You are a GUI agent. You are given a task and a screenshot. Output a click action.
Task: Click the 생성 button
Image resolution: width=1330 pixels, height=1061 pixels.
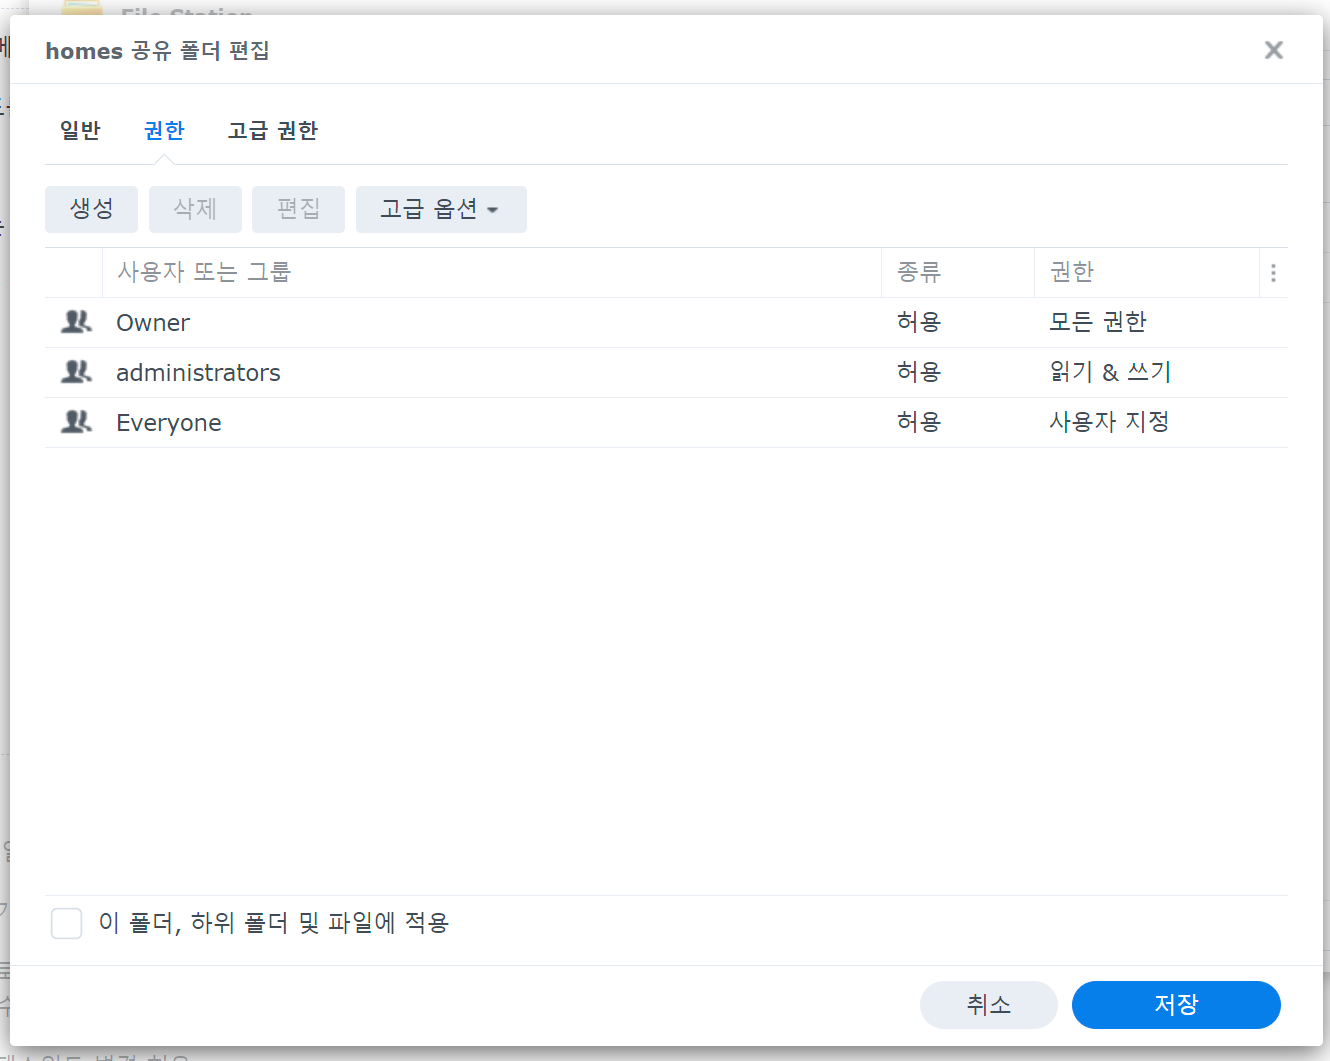point(91,209)
